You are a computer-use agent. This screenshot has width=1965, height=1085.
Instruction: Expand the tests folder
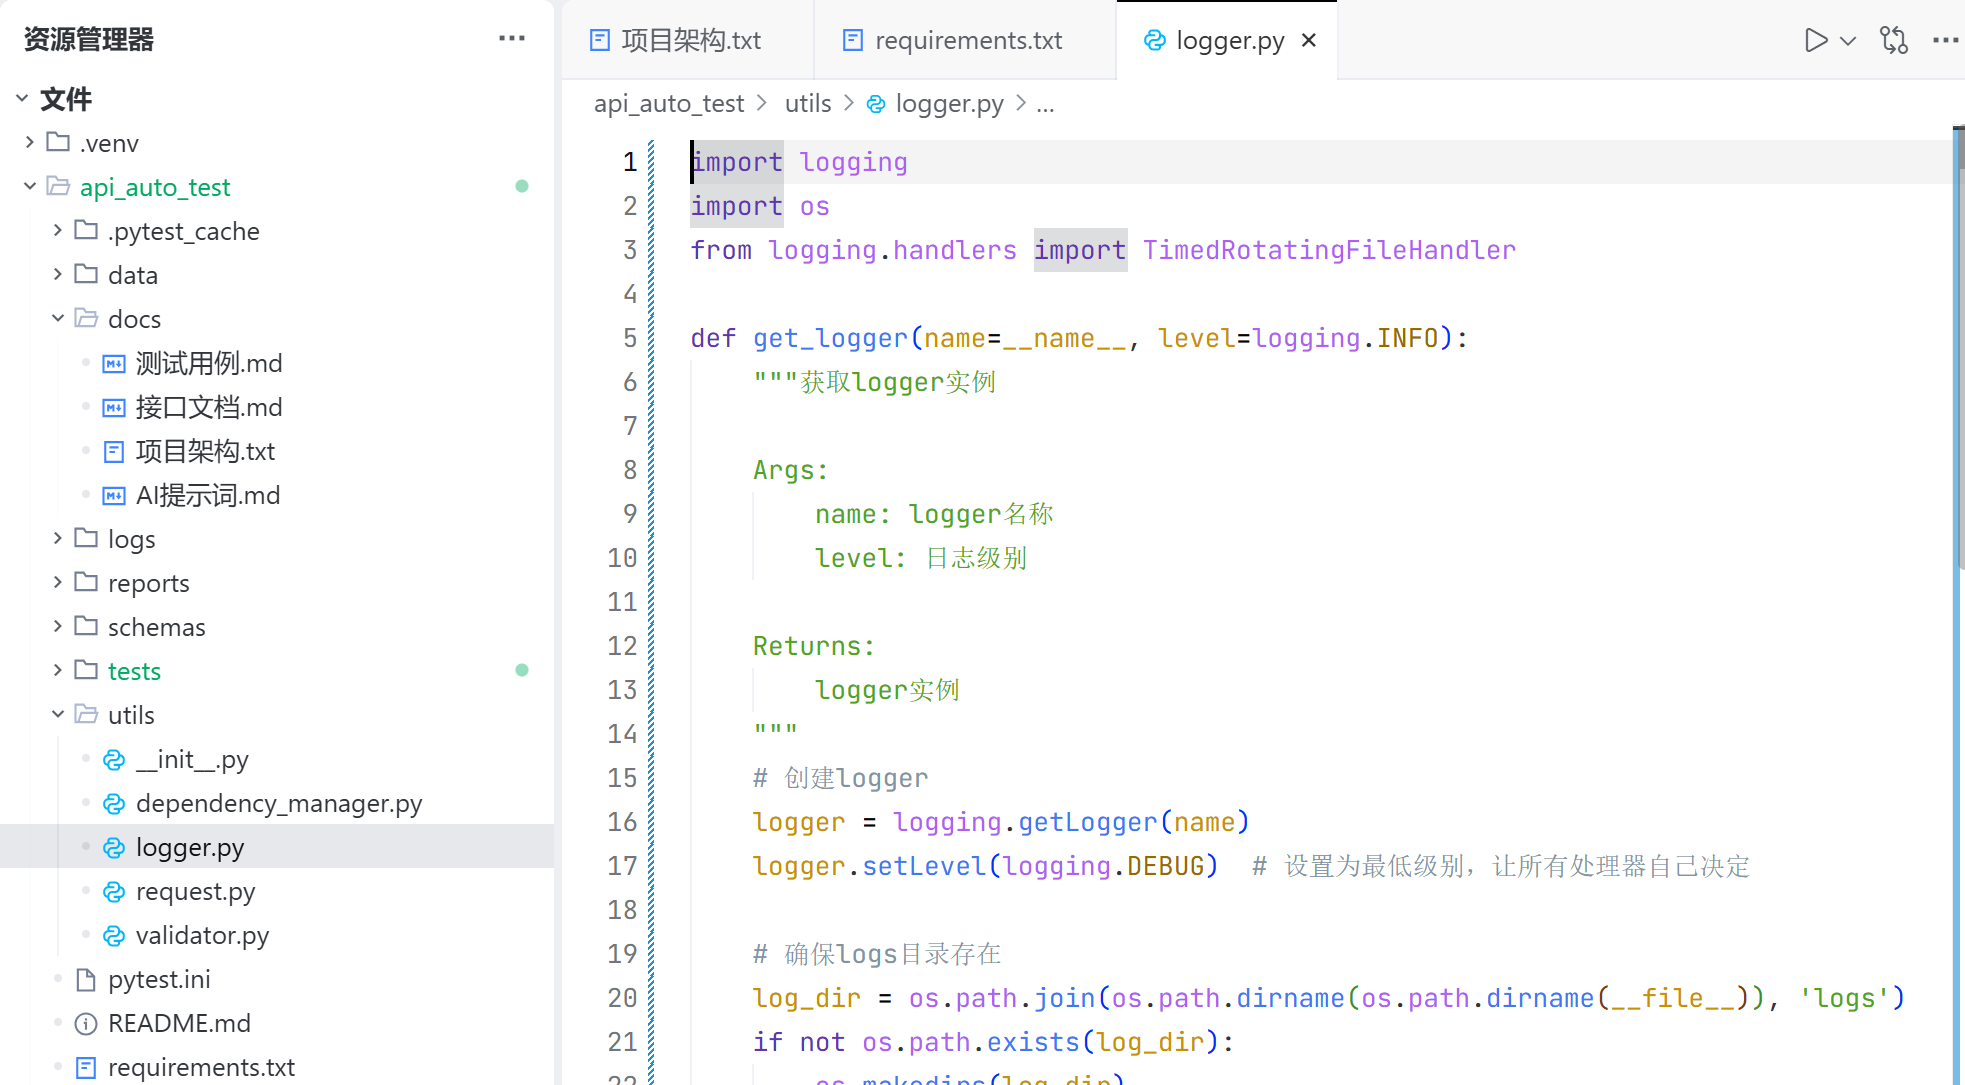(x=58, y=670)
